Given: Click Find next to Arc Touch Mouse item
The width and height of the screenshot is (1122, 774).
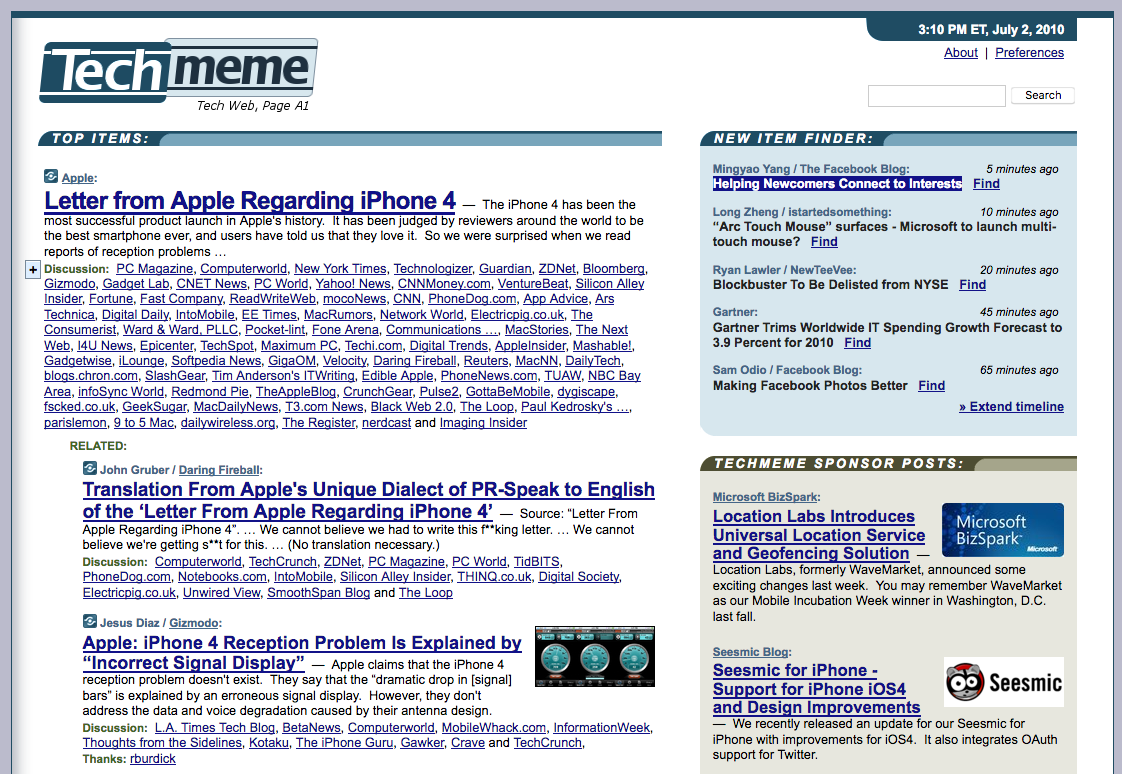Looking at the screenshot, I should [824, 242].
